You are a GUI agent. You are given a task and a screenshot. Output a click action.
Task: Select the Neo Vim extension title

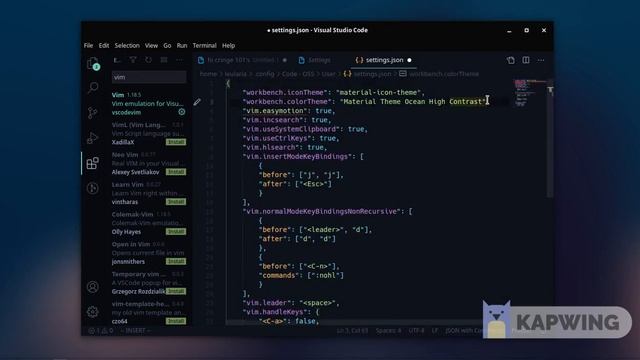(125, 155)
